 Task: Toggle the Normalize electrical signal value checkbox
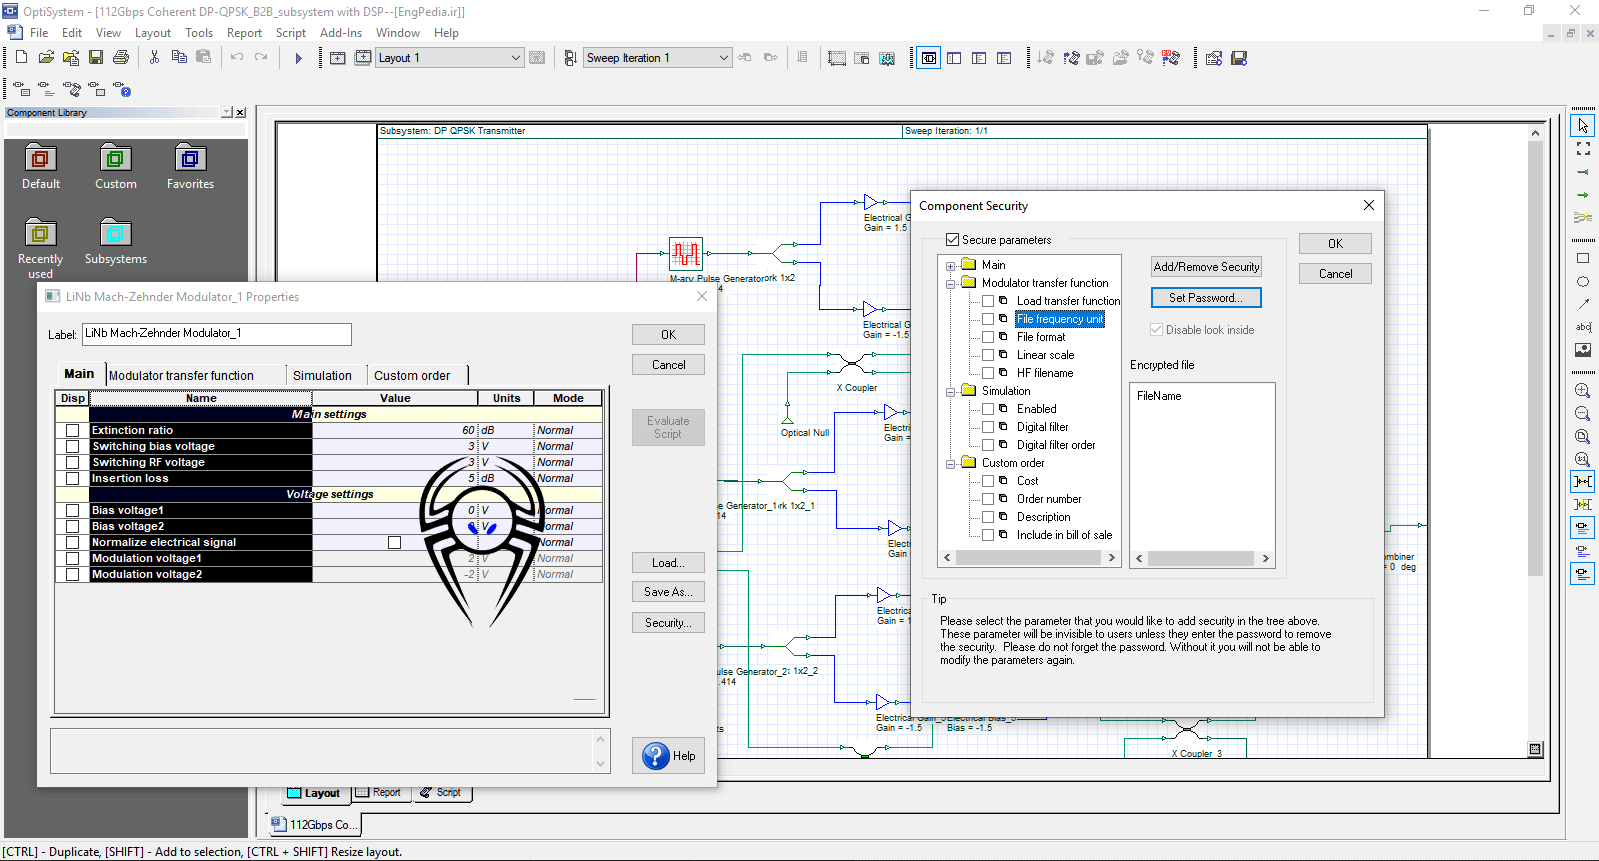(x=394, y=543)
